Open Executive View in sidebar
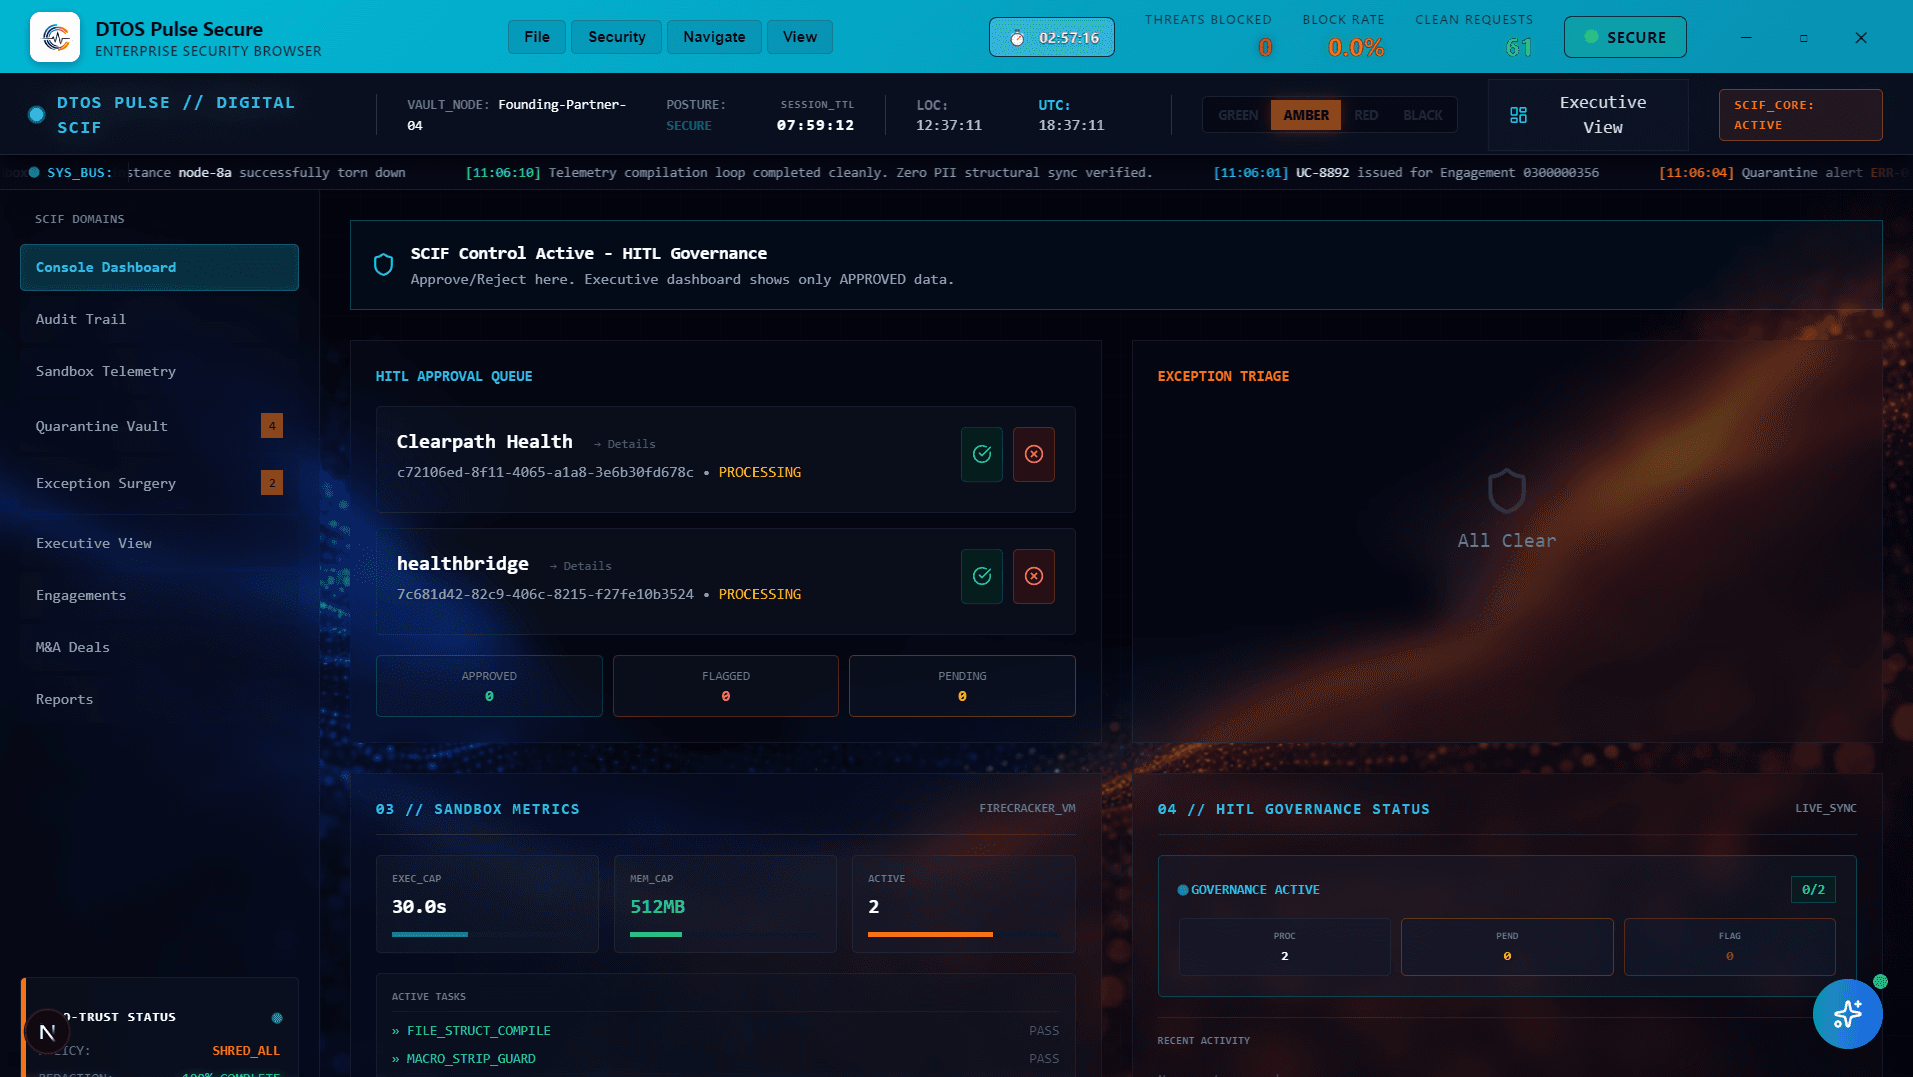 pyautogui.click(x=159, y=543)
